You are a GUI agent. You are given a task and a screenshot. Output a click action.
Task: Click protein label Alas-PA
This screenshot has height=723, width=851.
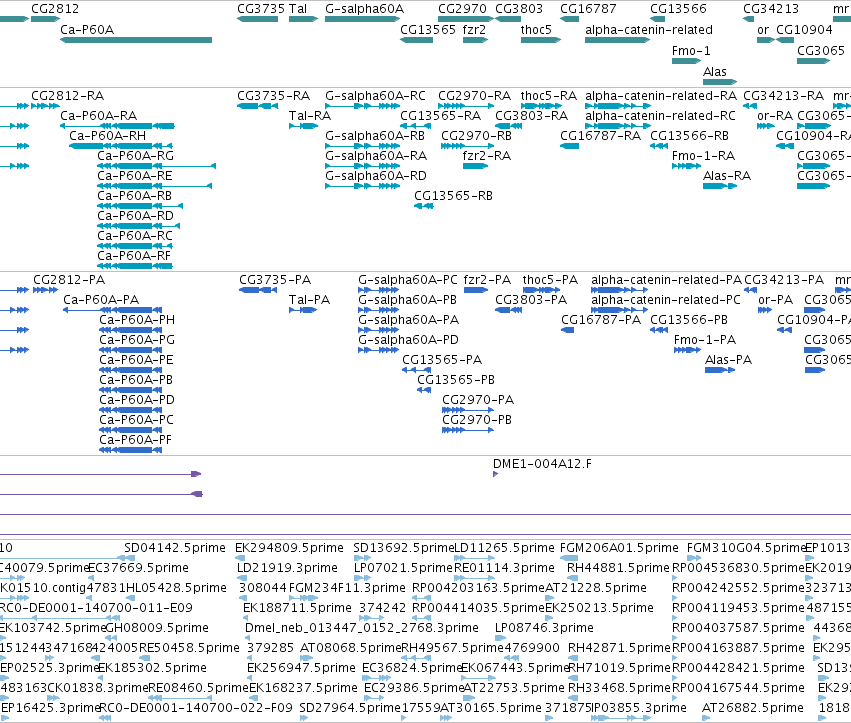(x=728, y=360)
